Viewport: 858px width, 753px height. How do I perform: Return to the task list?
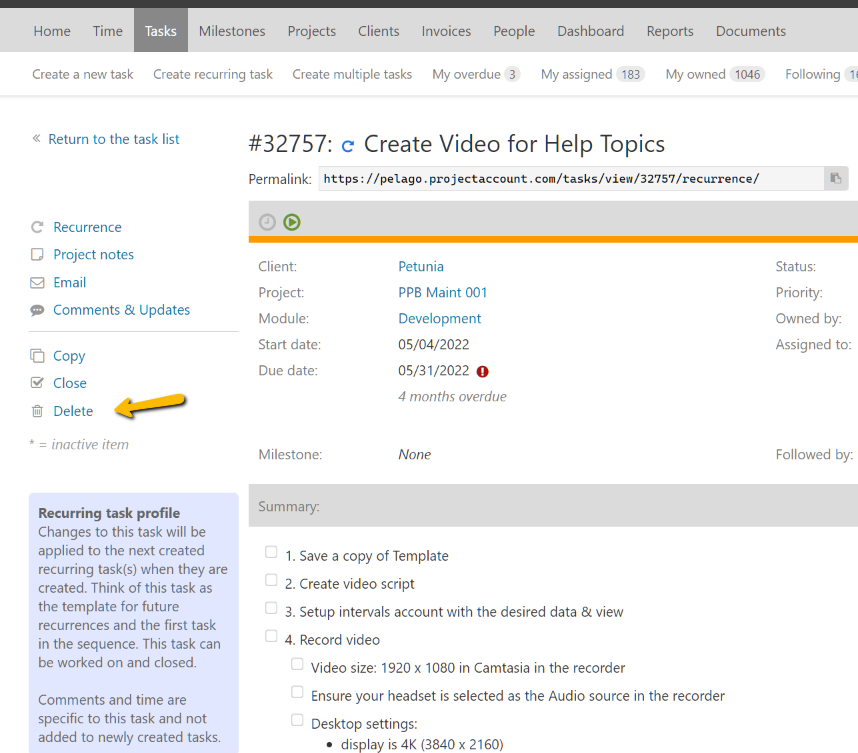click(113, 139)
